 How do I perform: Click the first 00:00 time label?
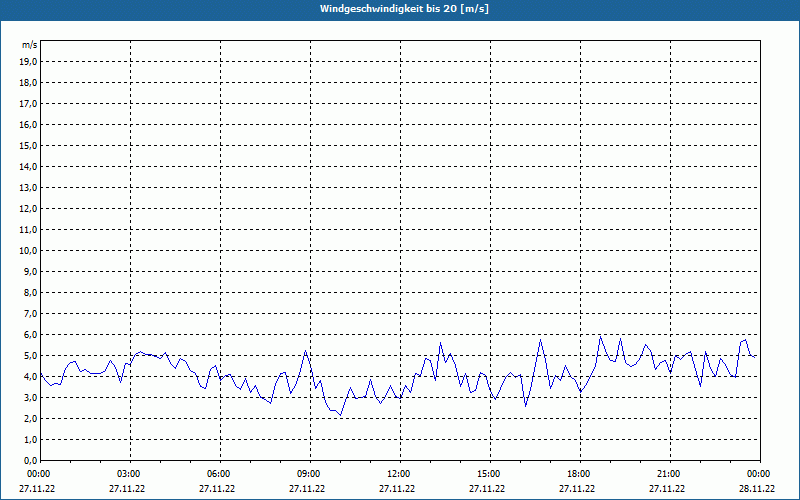pyautogui.click(x=38, y=474)
